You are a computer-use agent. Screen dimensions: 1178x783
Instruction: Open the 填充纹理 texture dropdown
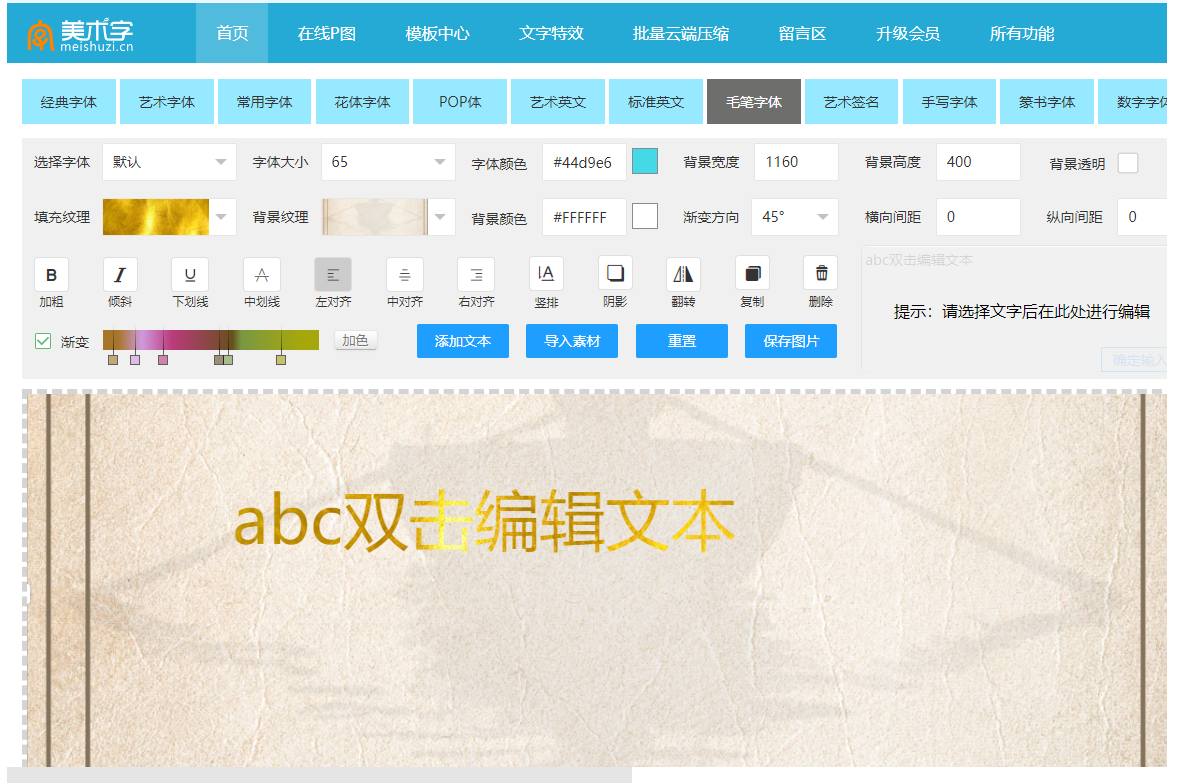point(169,217)
